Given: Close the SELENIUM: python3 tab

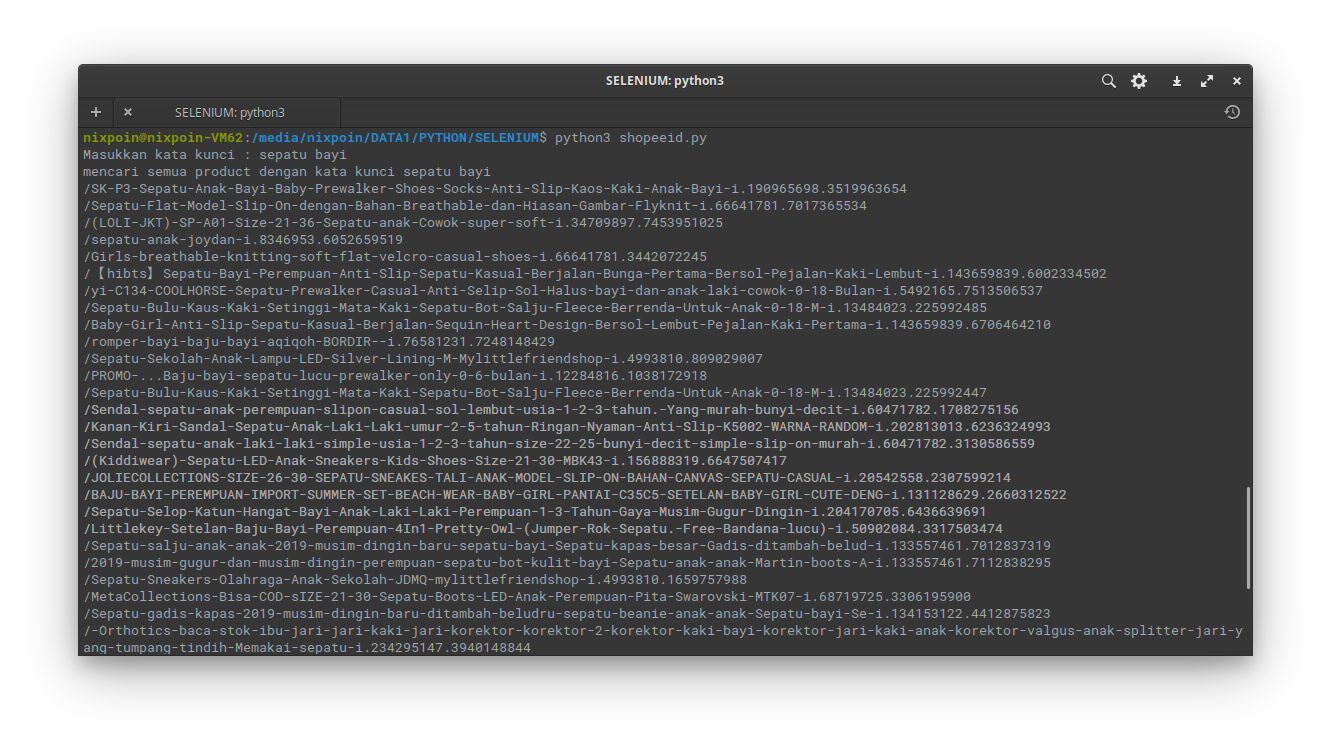Looking at the screenshot, I should (128, 112).
